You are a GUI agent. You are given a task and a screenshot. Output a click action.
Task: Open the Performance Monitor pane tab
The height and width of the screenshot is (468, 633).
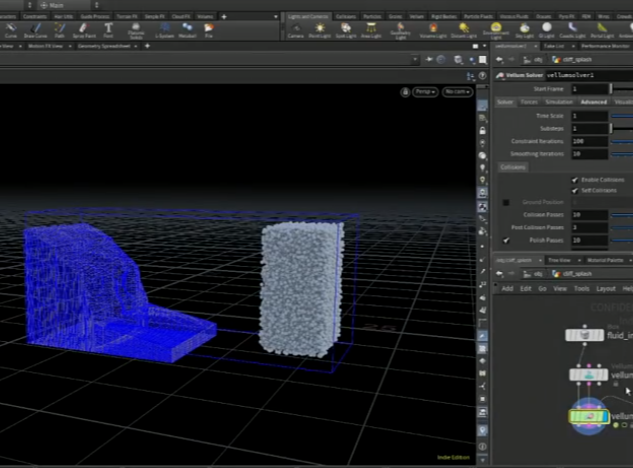tap(604, 46)
